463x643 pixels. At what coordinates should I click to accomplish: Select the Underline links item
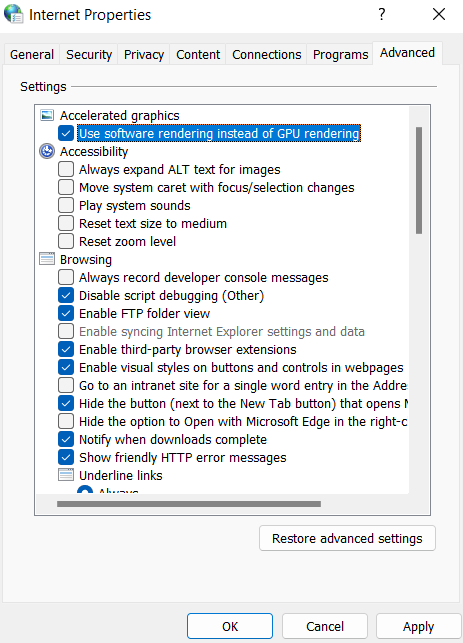click(121, 475)
